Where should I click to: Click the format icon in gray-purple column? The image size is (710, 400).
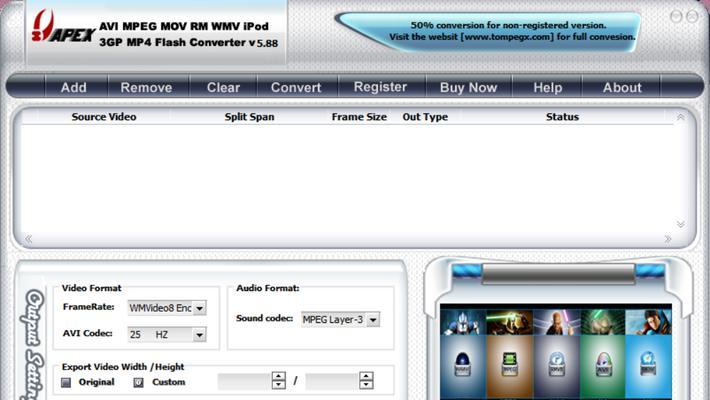[556, 364]
